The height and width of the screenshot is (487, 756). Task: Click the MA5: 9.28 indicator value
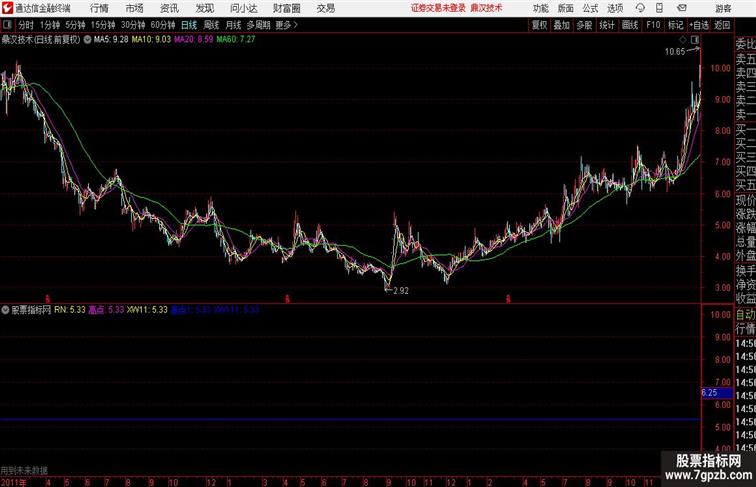tap(111, 40)
